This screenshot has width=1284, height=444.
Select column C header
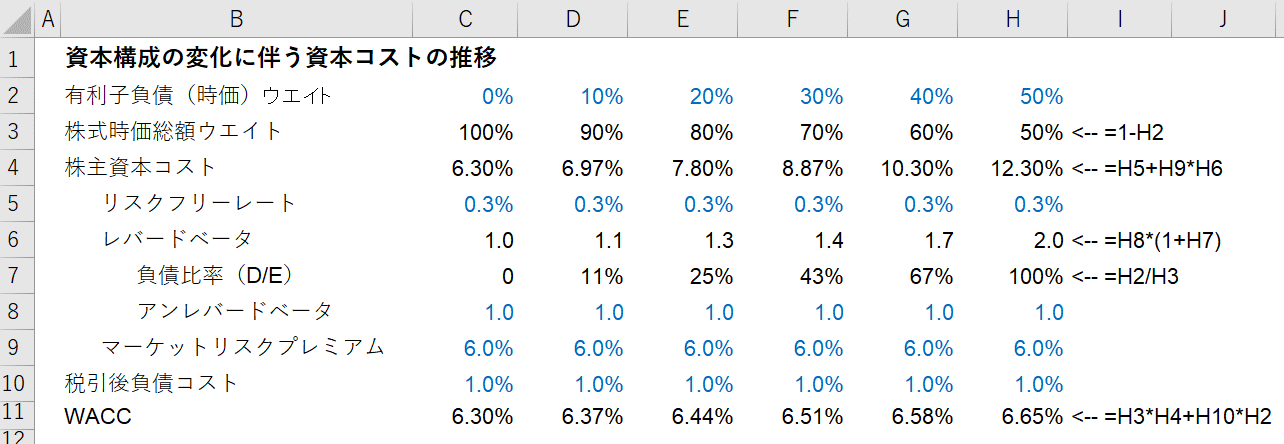464,18
